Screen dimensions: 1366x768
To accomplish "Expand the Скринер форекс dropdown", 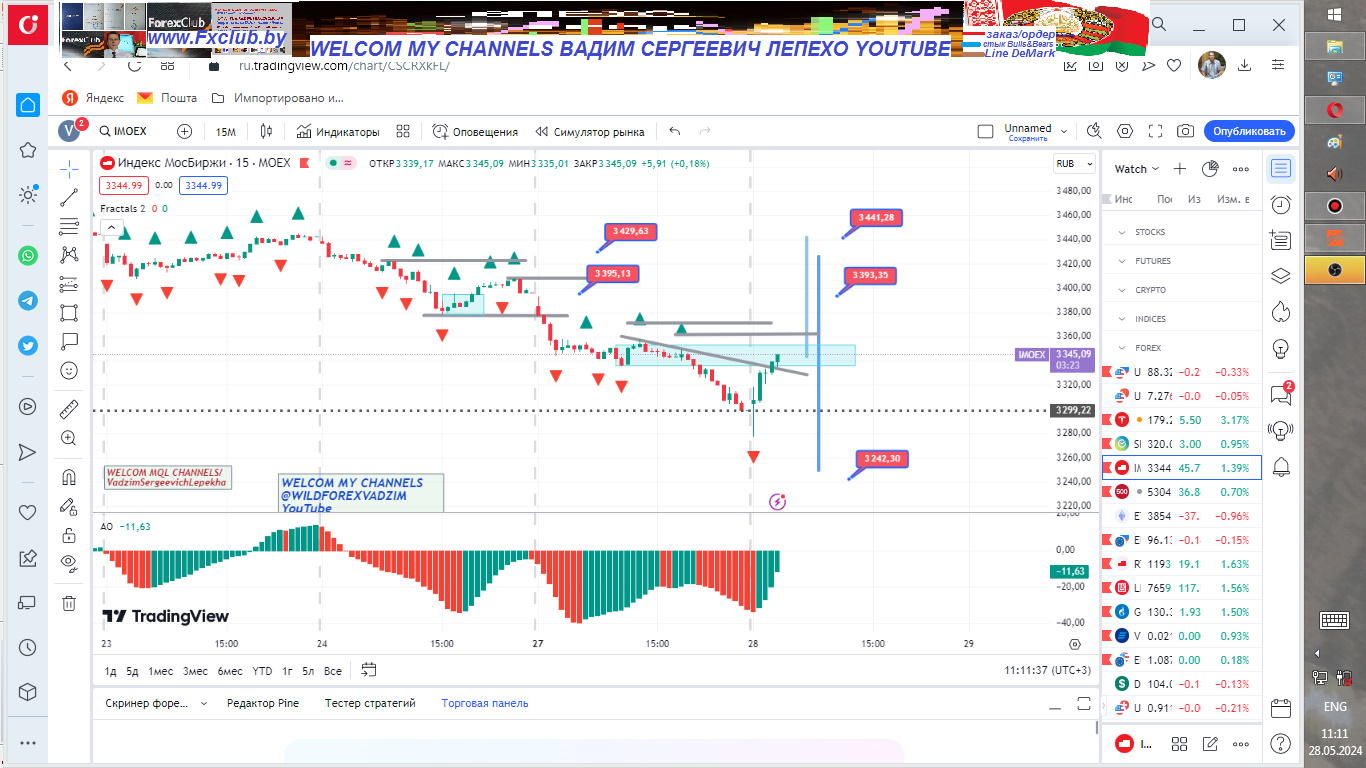I will (203, 704).
